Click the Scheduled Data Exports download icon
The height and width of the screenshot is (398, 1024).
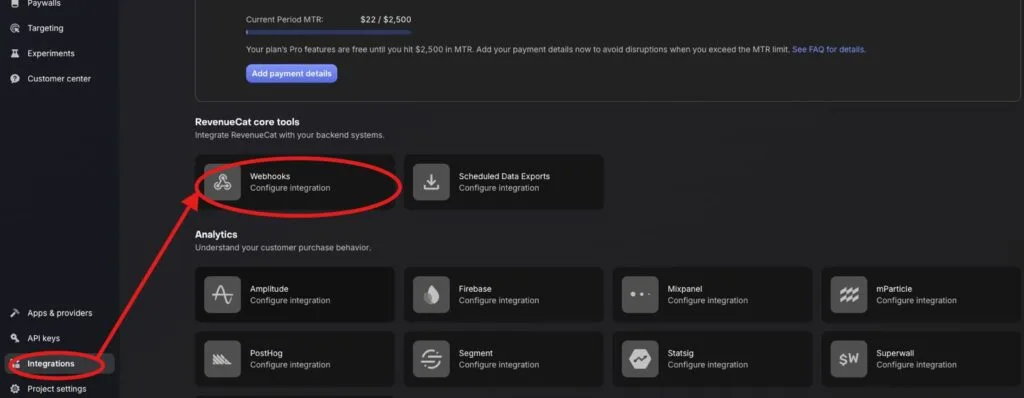pos(431,182)
